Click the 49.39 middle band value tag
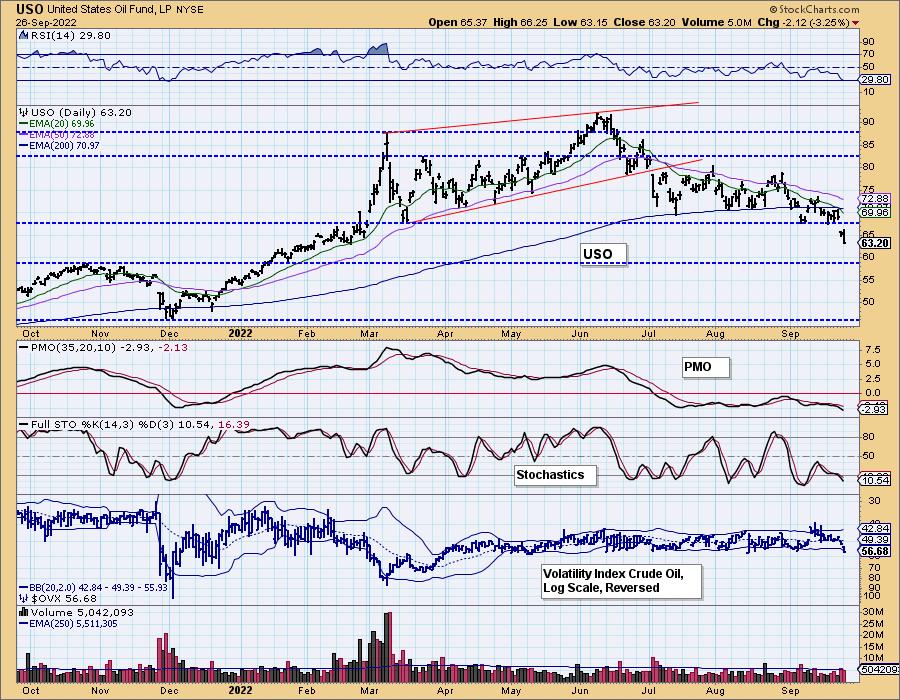 [x=876, y=540]
